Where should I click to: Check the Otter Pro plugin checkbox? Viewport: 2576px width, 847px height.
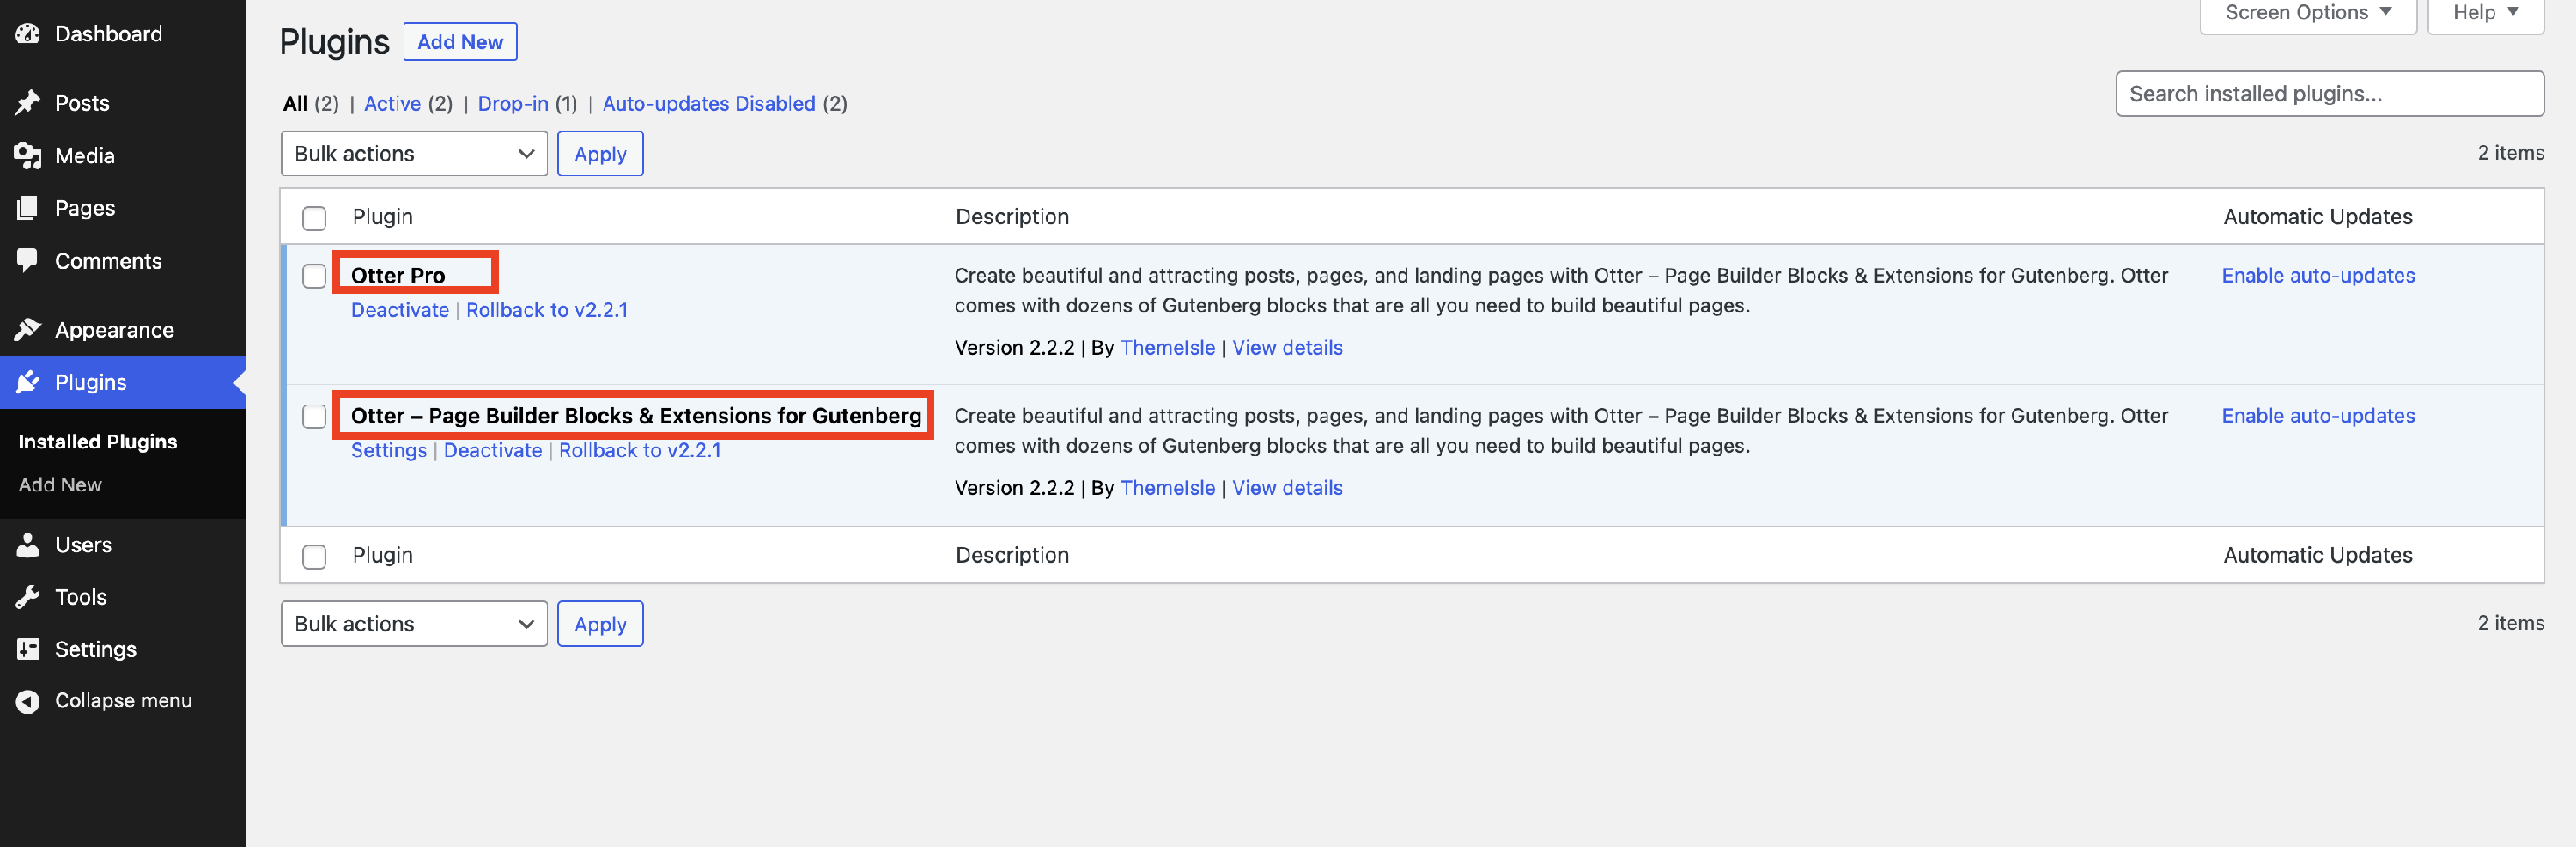tap(314, 276)
